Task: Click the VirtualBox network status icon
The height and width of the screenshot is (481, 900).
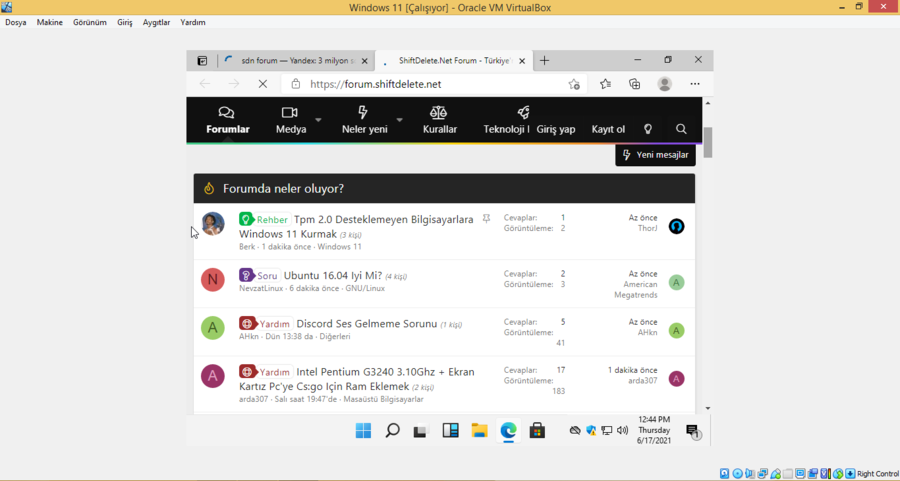Action: pos(763,474)
